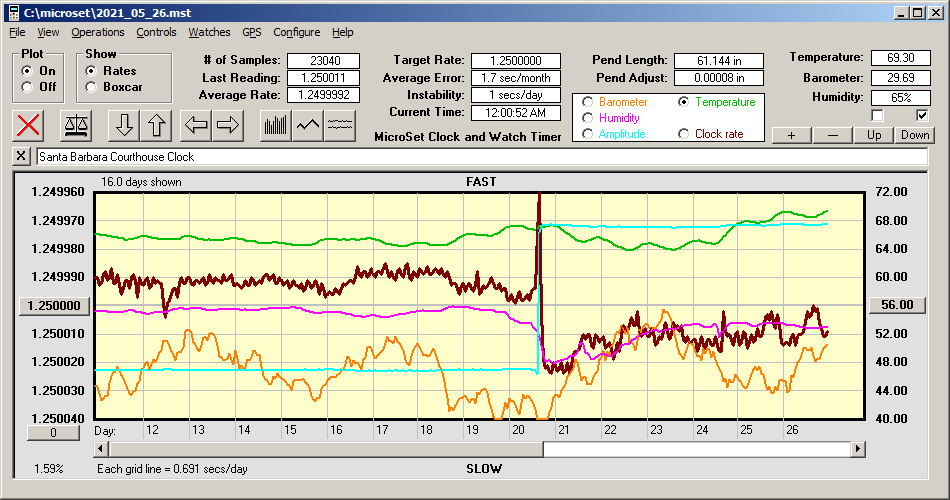Screen dimensions: 950x500
Task: Click the Humidity 65% field
Action: [x=900, y=98]
